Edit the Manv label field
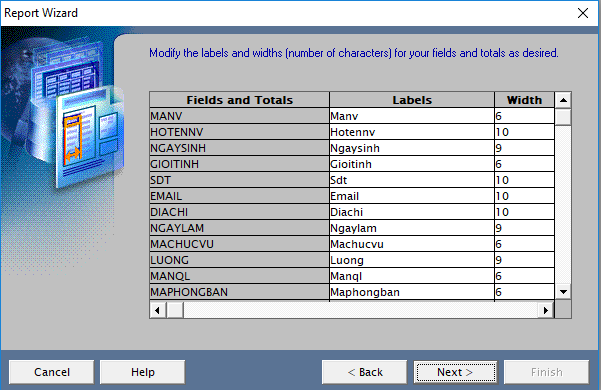This screenshot has width=601, height=390. 412,116
